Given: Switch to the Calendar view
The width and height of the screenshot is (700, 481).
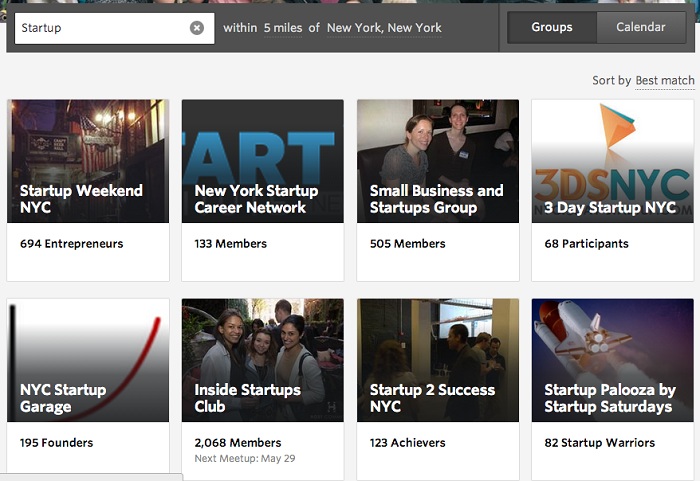Looking at the screenshot, I should click(x=641, y=27).
